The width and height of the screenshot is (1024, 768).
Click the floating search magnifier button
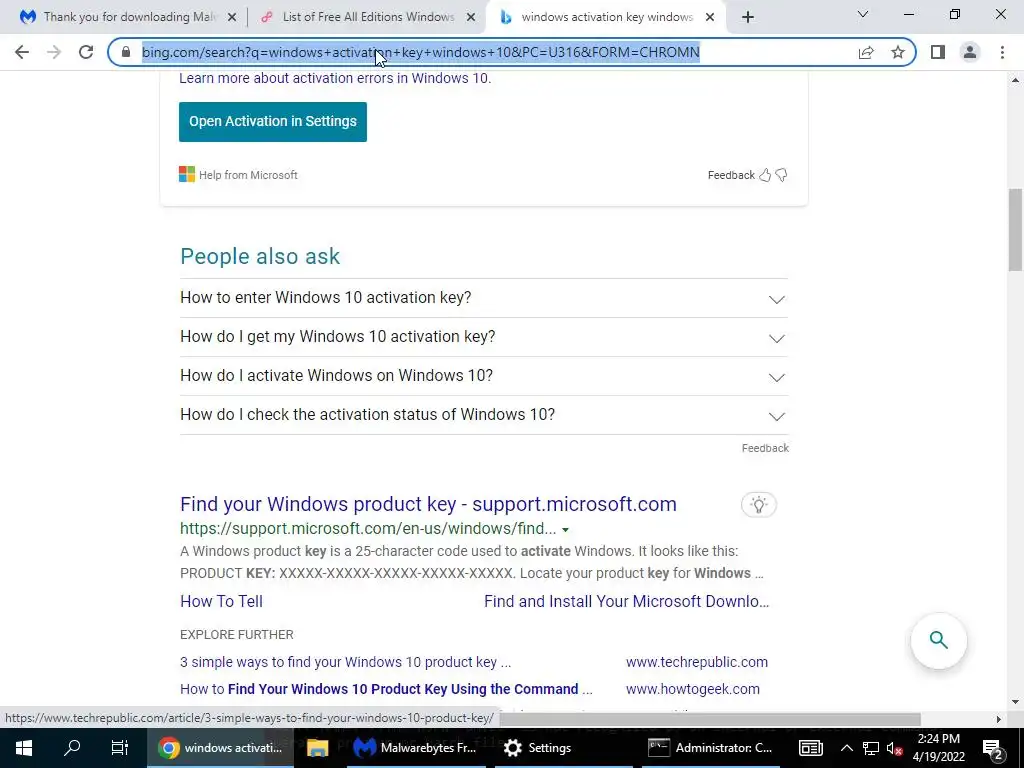938,640
